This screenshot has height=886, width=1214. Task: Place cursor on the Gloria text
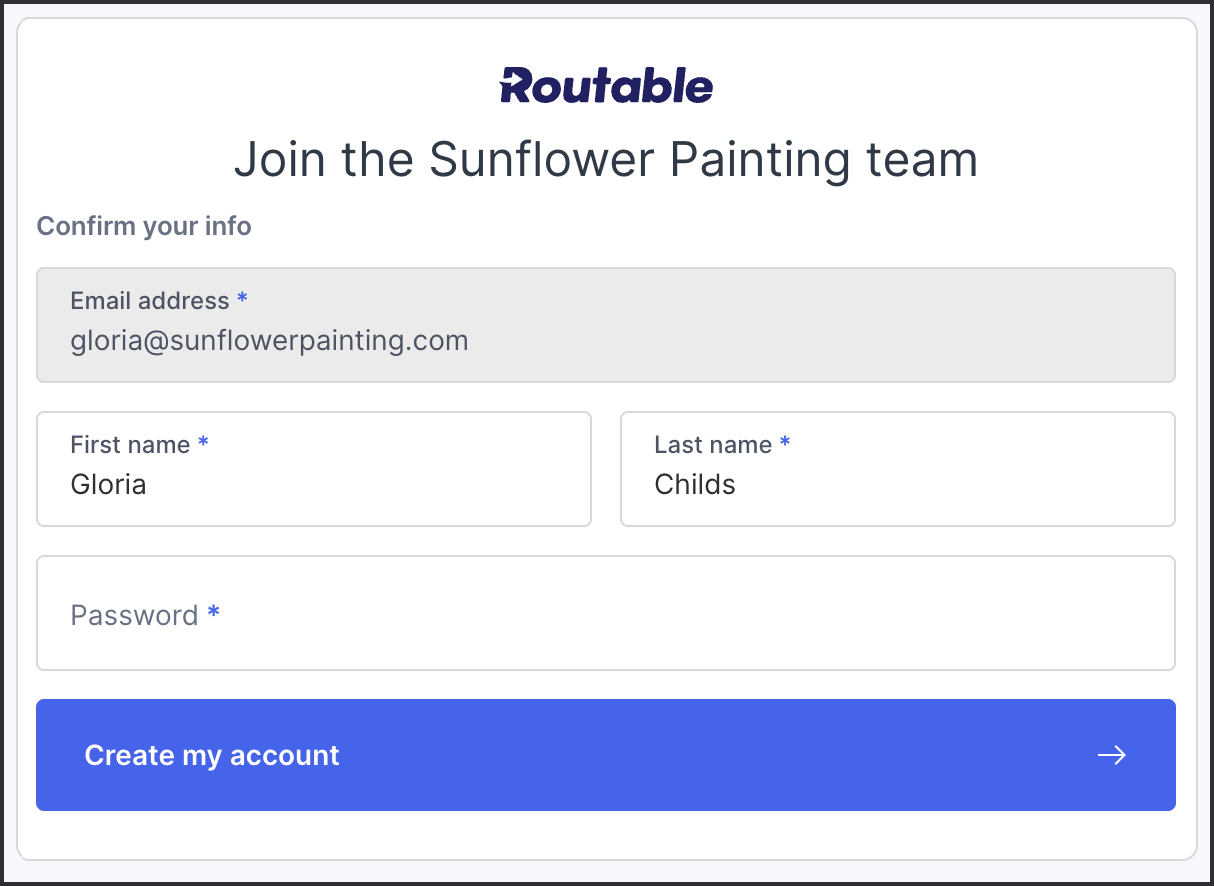[x=109, y=485]
